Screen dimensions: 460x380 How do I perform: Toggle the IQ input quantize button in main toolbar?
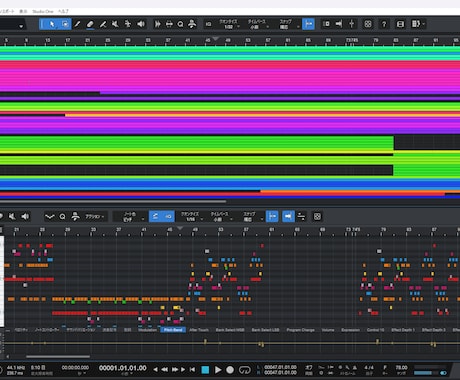pyautogui.click(x=208, y=24)
